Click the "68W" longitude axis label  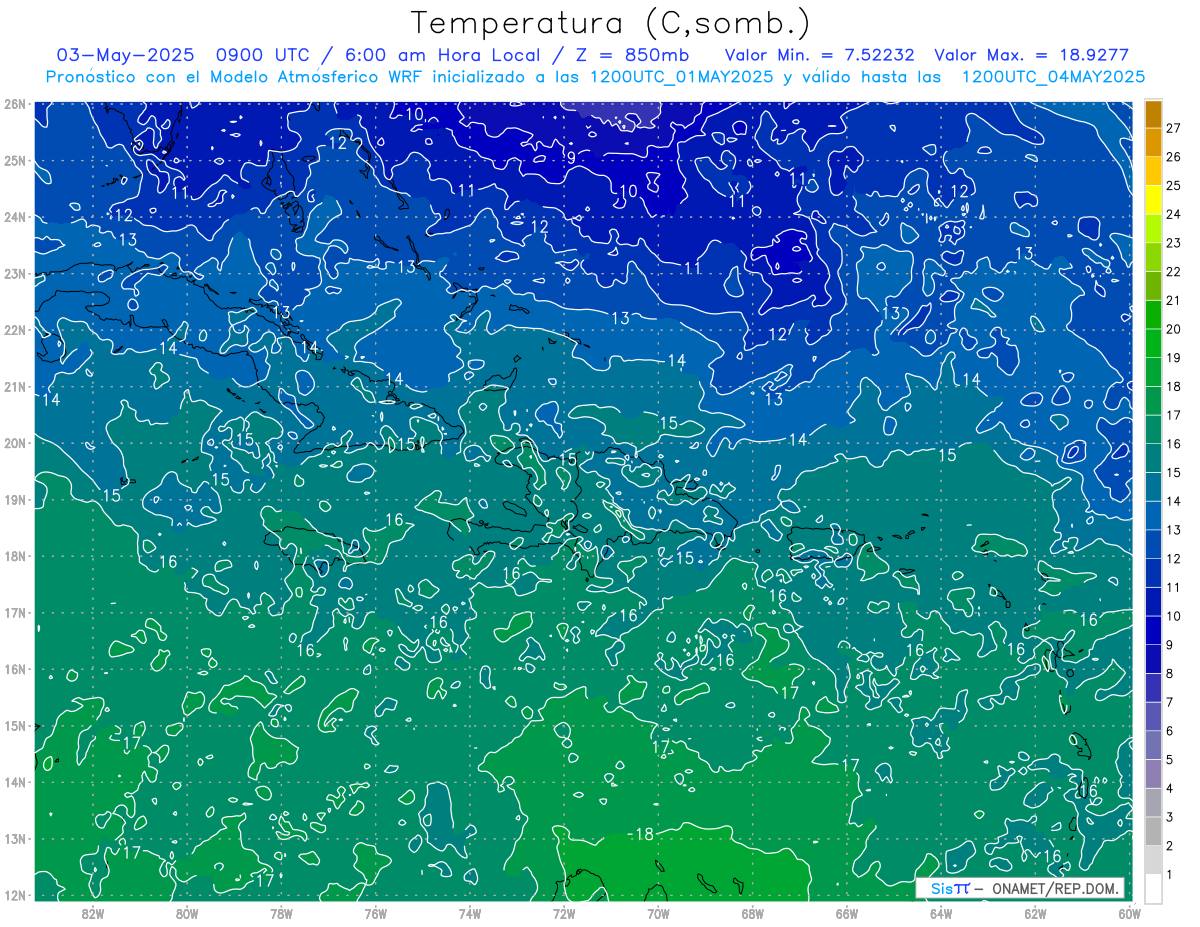click(x=752, y=912)
